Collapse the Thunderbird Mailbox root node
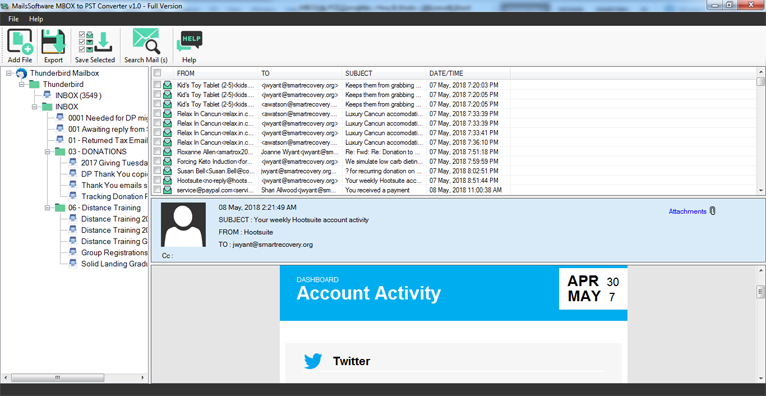 (x=9, y=73)
